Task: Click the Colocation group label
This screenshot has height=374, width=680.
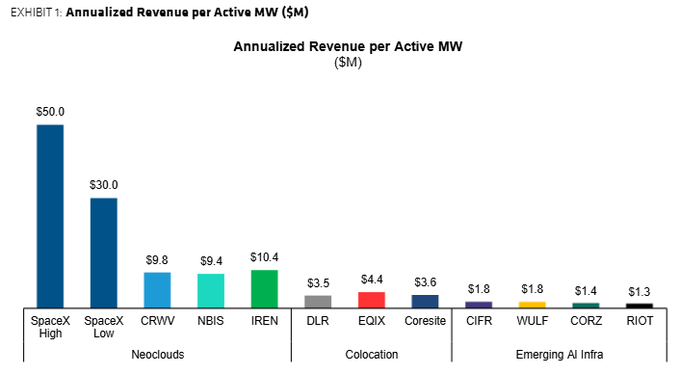Action: point(372,355)
